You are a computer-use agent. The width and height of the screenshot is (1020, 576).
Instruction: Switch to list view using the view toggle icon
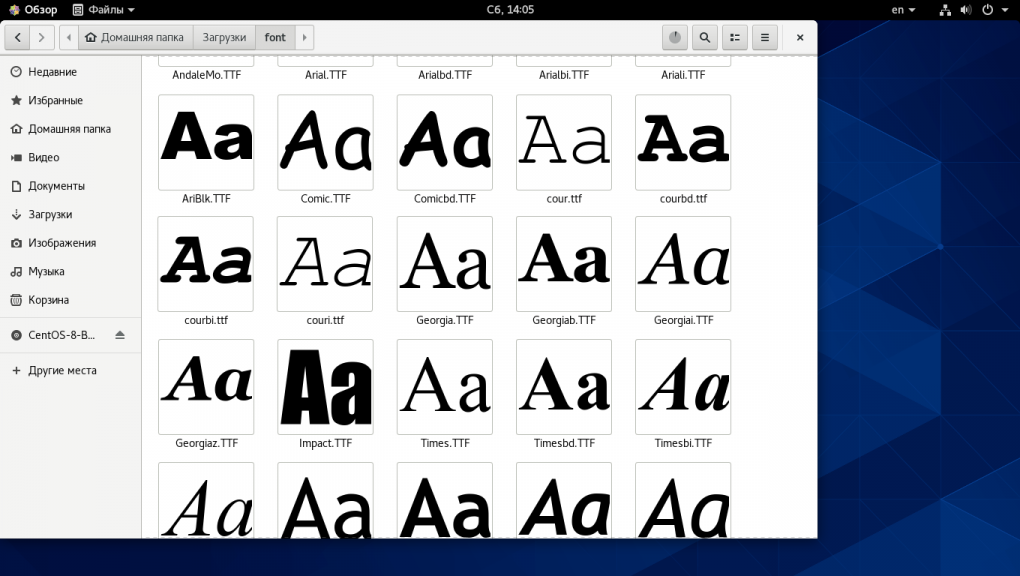pos(735,38)
